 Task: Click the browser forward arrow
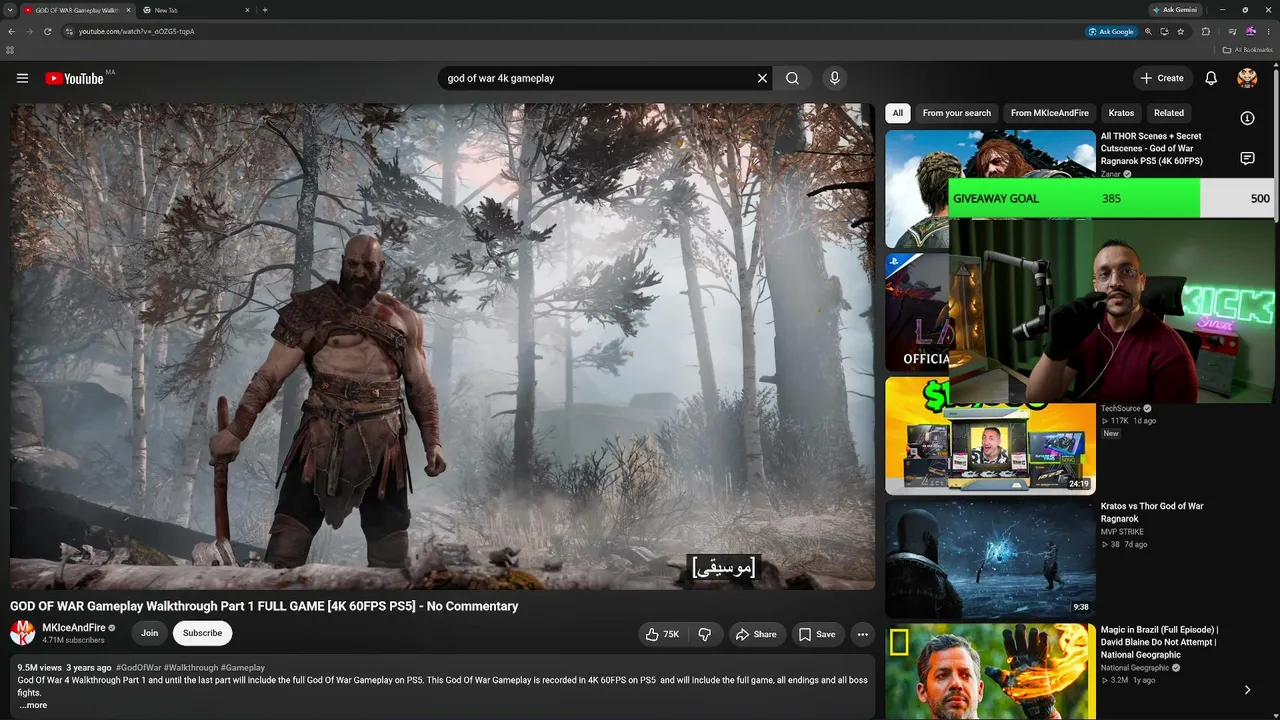pos(29,31)
